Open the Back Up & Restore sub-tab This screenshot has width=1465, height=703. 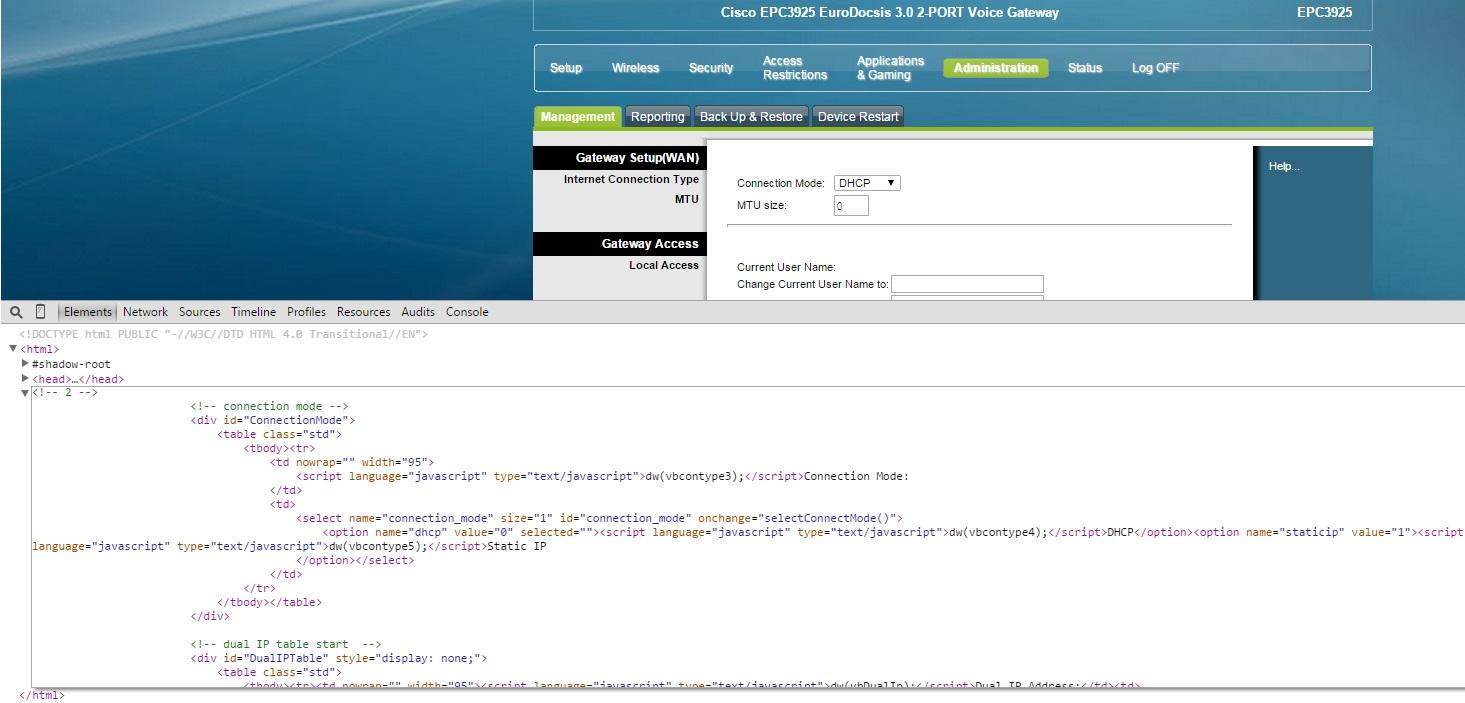751,117
